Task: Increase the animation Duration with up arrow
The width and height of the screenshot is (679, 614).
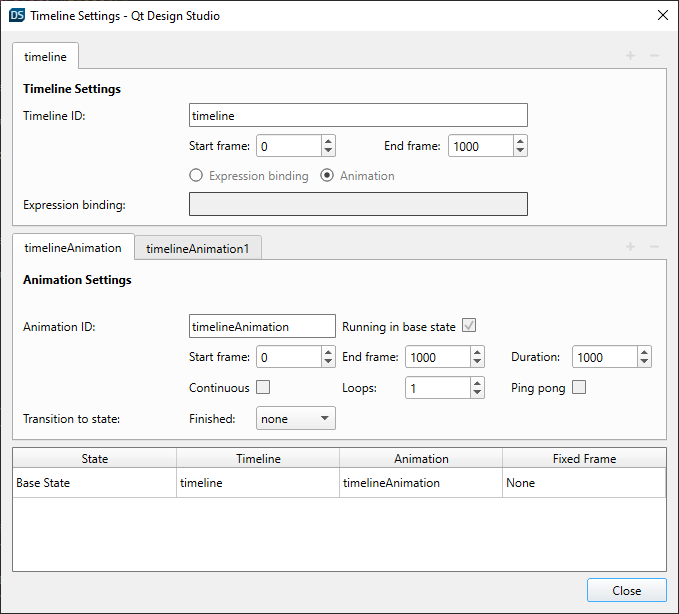Action: (x=644, y=352)
